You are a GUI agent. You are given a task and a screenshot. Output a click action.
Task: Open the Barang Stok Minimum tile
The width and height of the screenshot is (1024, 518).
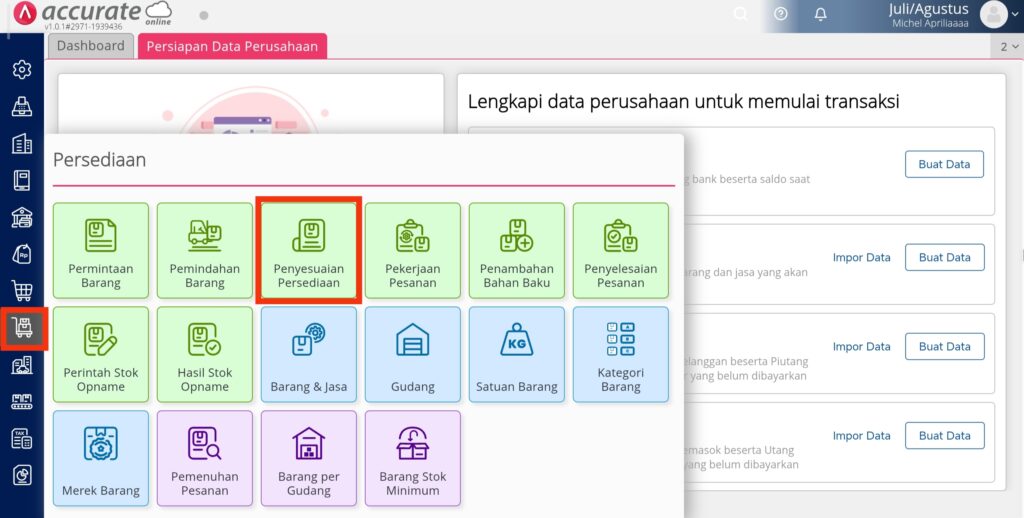pos(413,458)
